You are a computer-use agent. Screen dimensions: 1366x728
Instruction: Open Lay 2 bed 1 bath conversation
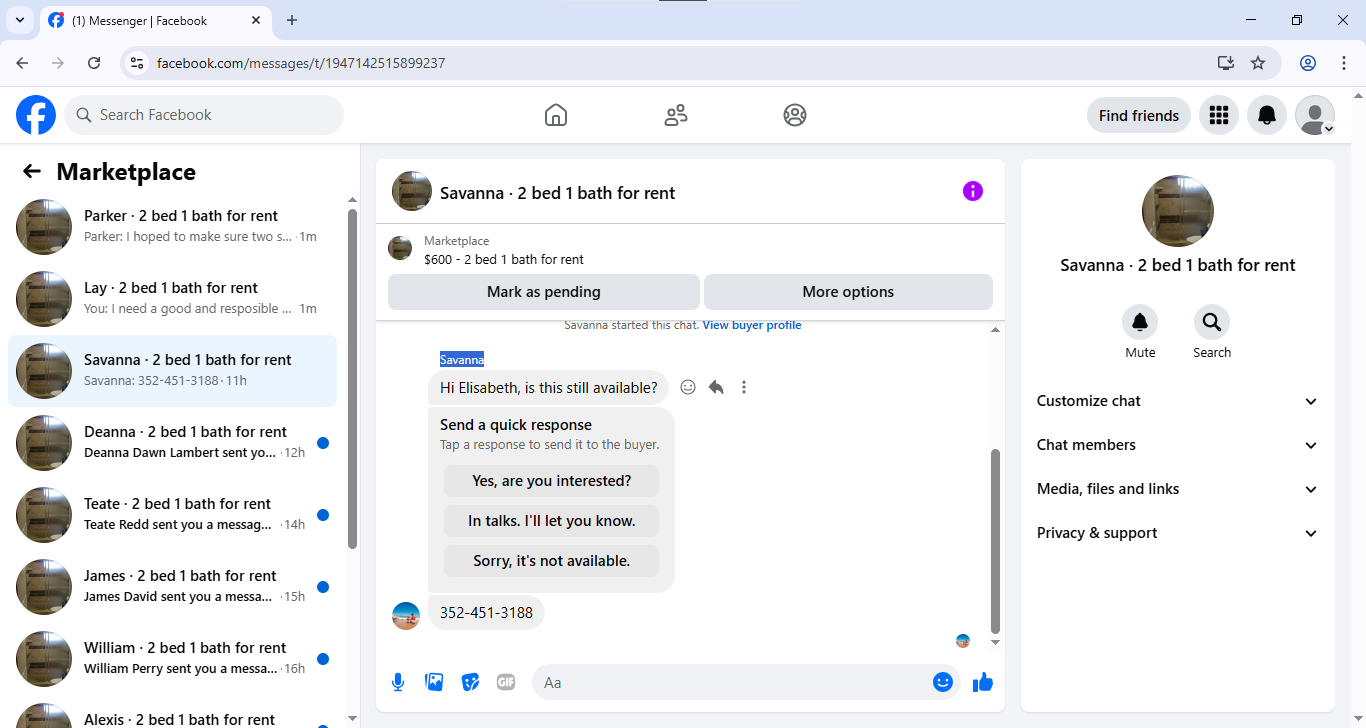click(172, 299)
